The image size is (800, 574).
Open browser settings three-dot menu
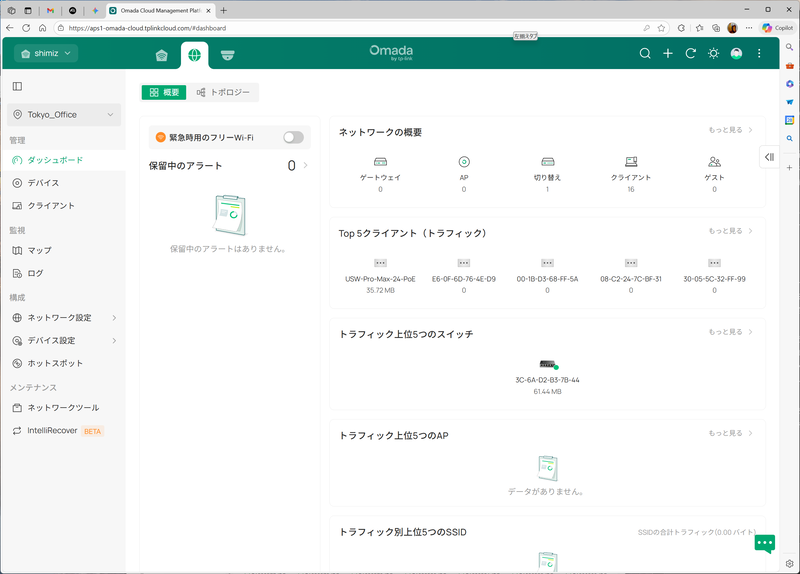pos(748,28)
